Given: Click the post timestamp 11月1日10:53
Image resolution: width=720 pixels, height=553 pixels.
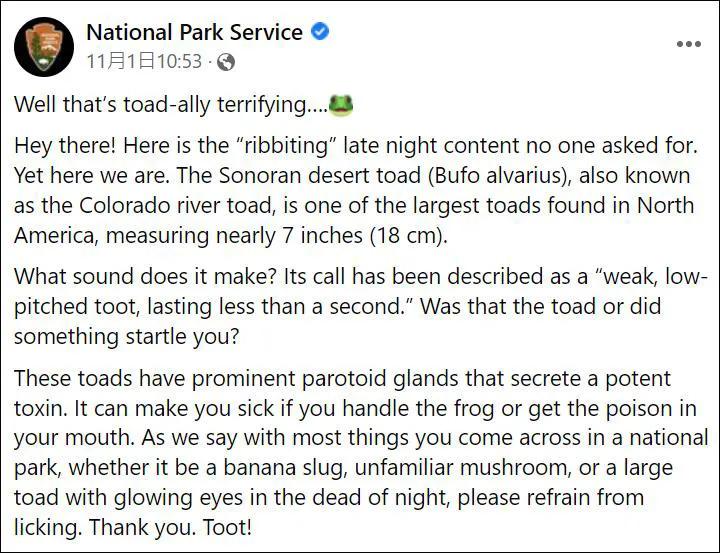Looking at the screenshot, I should [x=144, y=62].
